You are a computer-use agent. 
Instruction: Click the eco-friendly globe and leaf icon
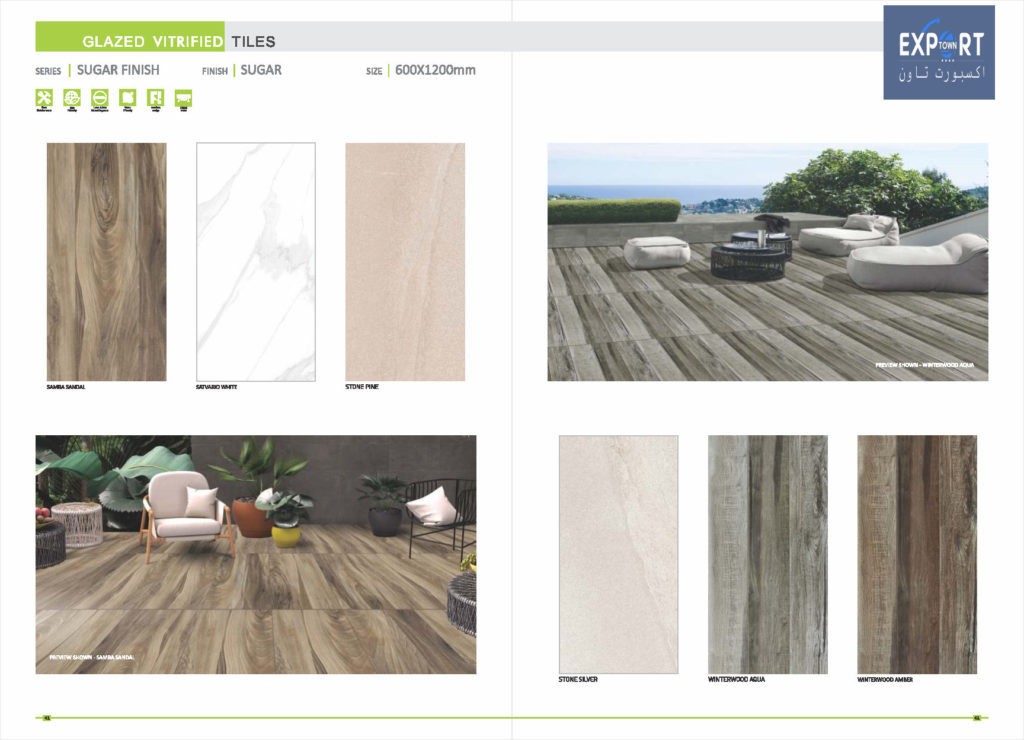70,96
